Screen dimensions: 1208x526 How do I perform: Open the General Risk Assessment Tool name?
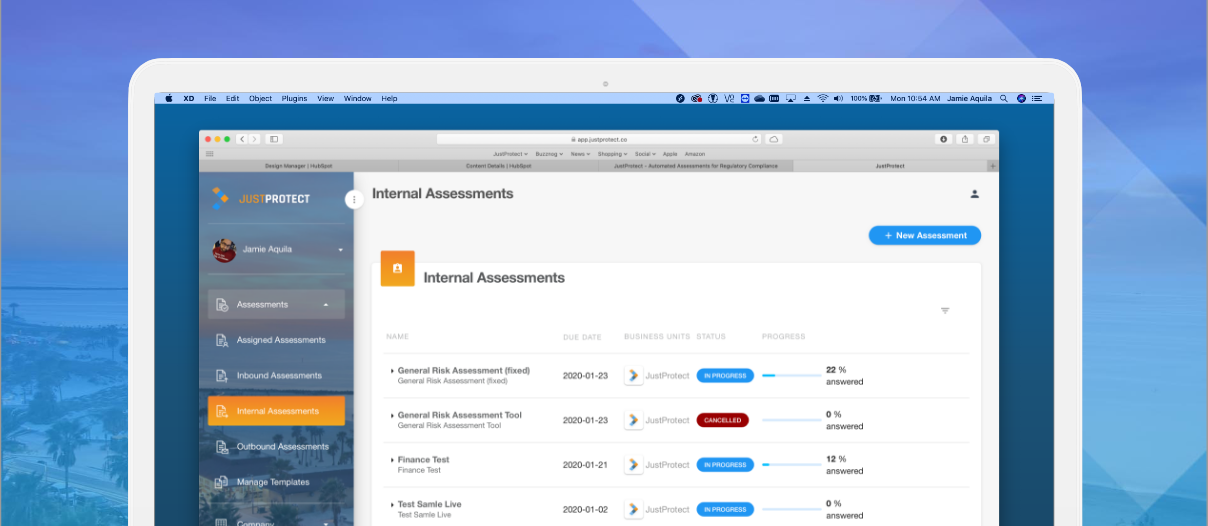[x=460, y=415]
